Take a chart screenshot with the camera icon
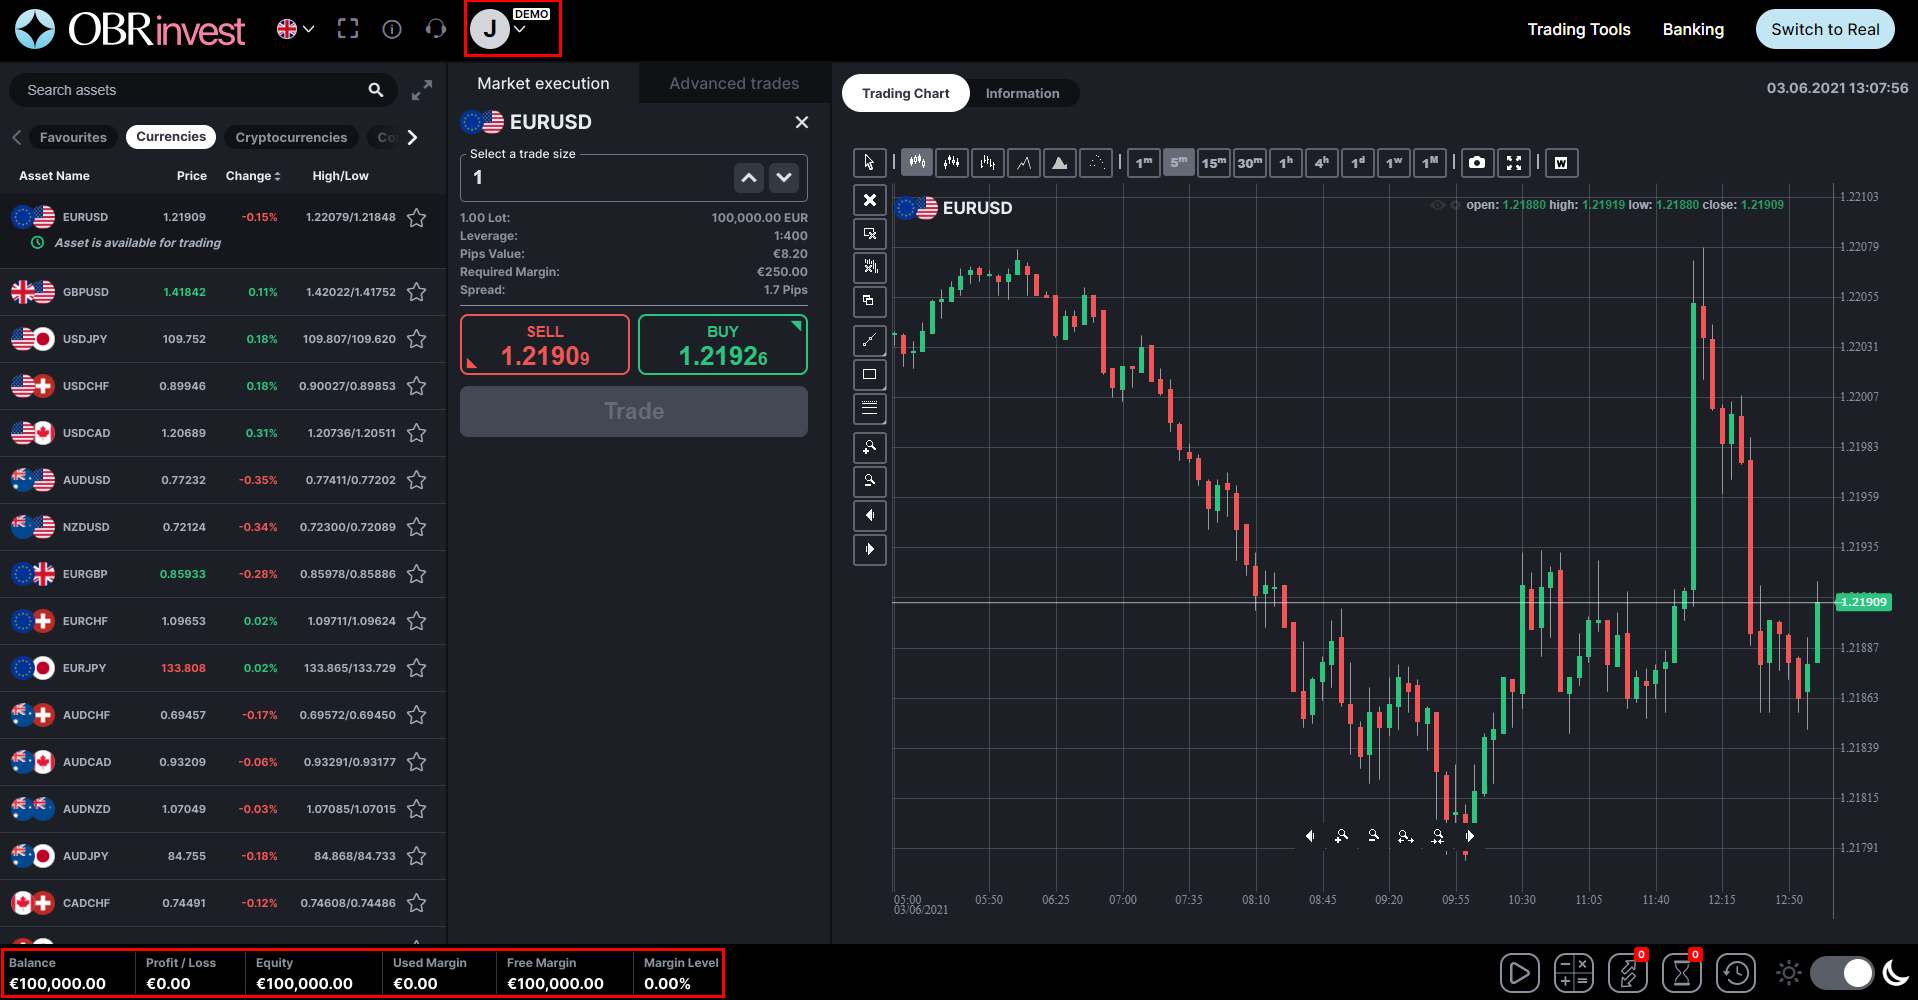Screen dimensions: 1918x1000 tap(1477, 163)
